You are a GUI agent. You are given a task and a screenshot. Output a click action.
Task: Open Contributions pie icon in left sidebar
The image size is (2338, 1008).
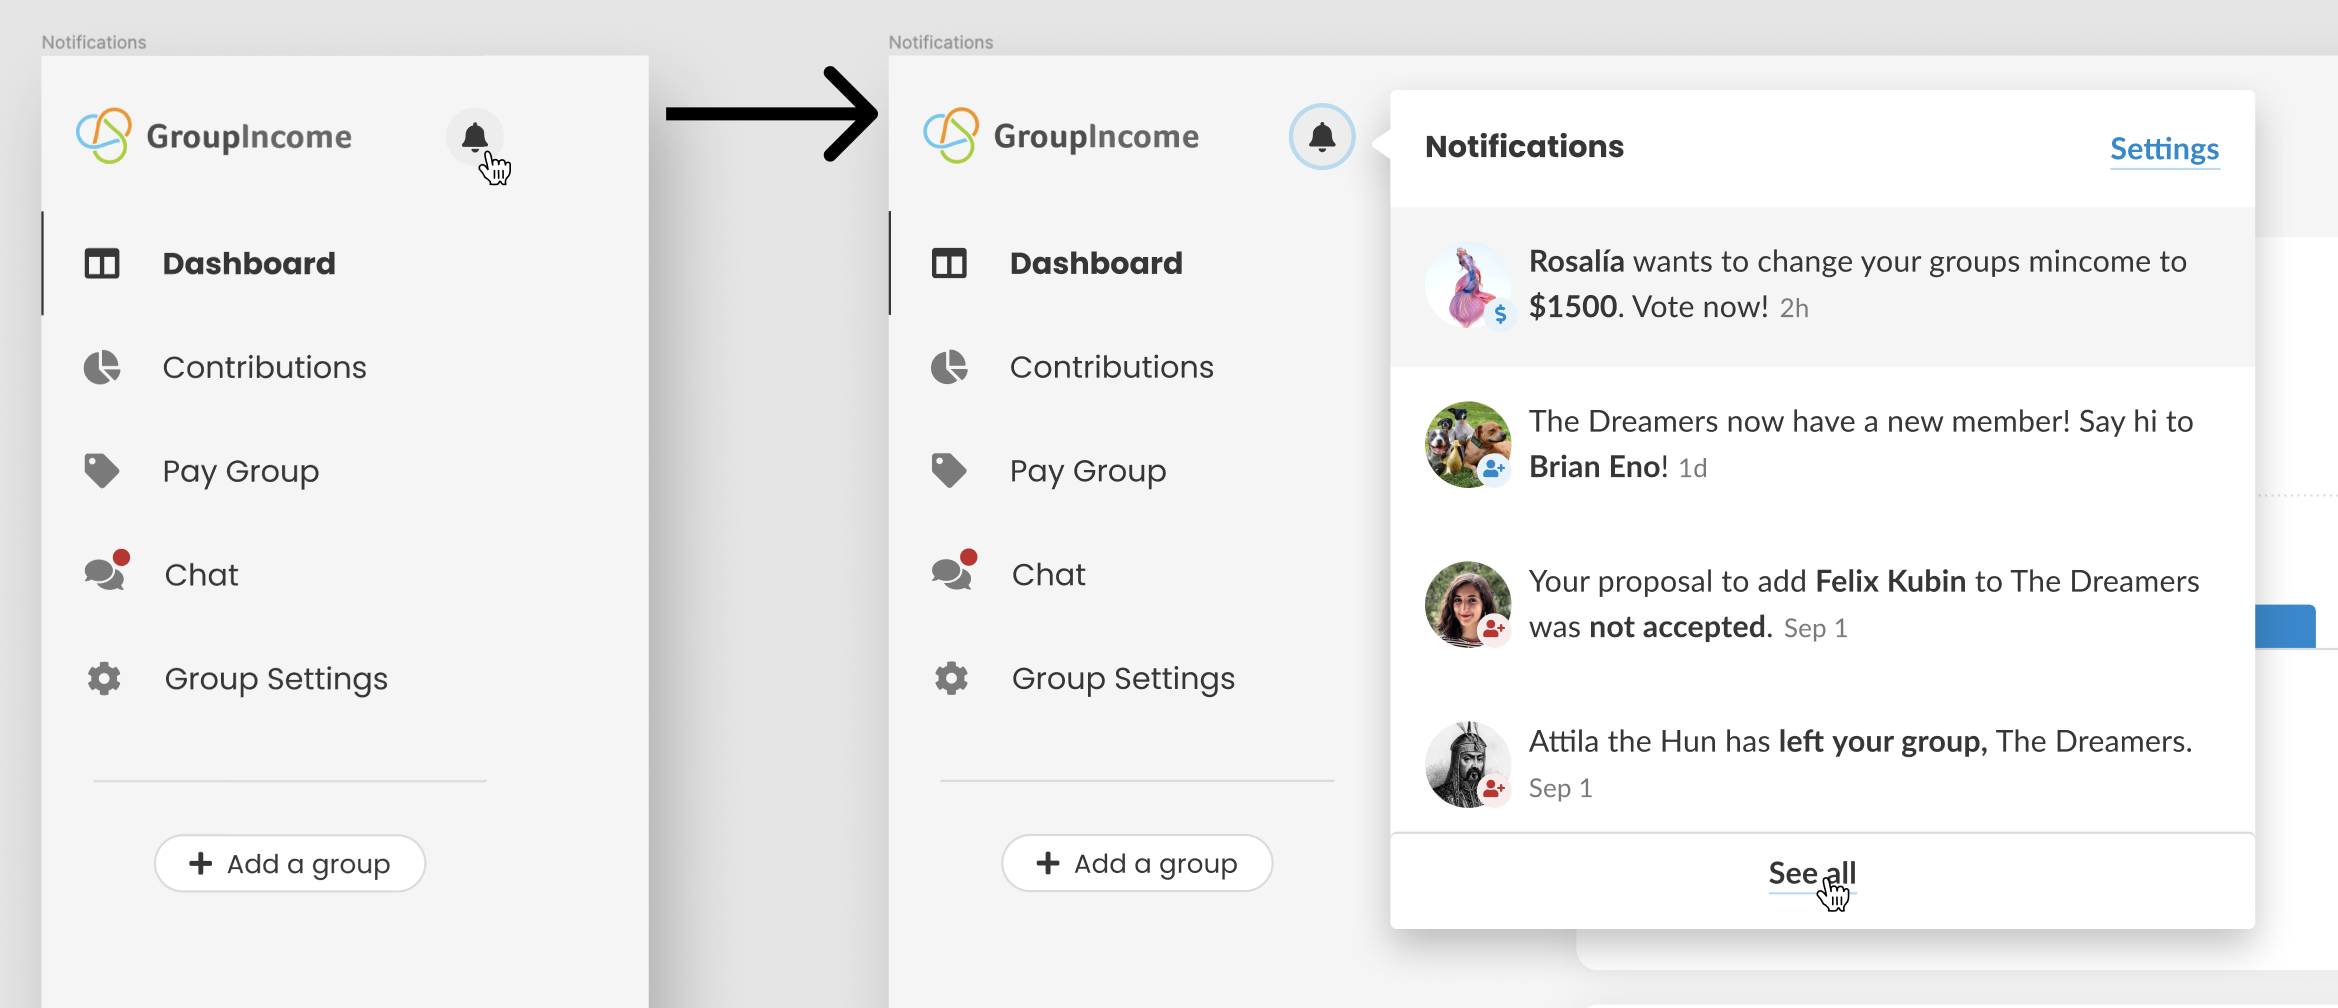click(x=102, y=367)
